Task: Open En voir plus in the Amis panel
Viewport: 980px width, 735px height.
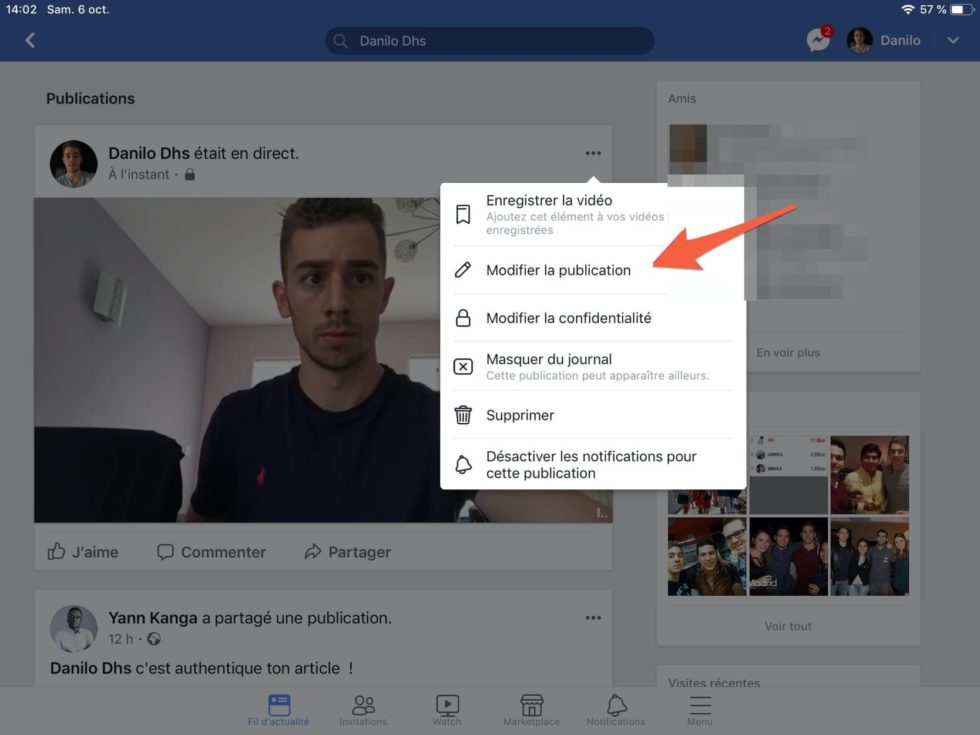Action: tap(788, 352)
